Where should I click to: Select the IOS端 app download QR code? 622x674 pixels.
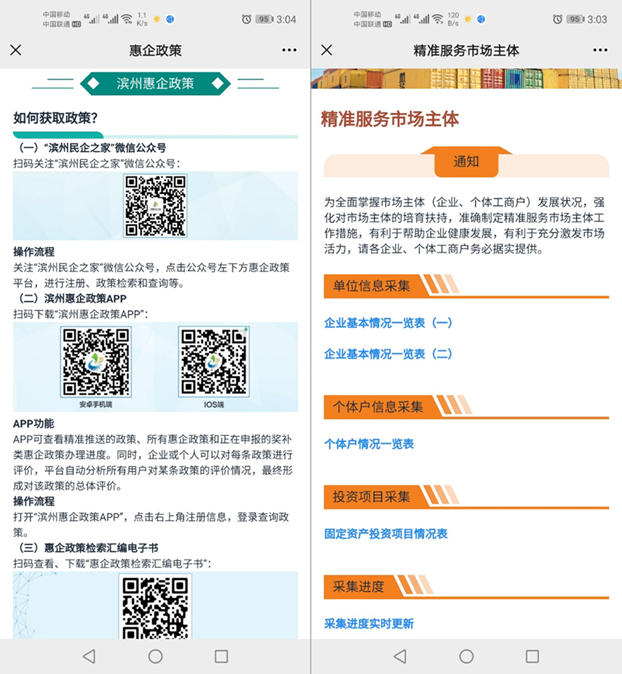click(x=213, y=361)
